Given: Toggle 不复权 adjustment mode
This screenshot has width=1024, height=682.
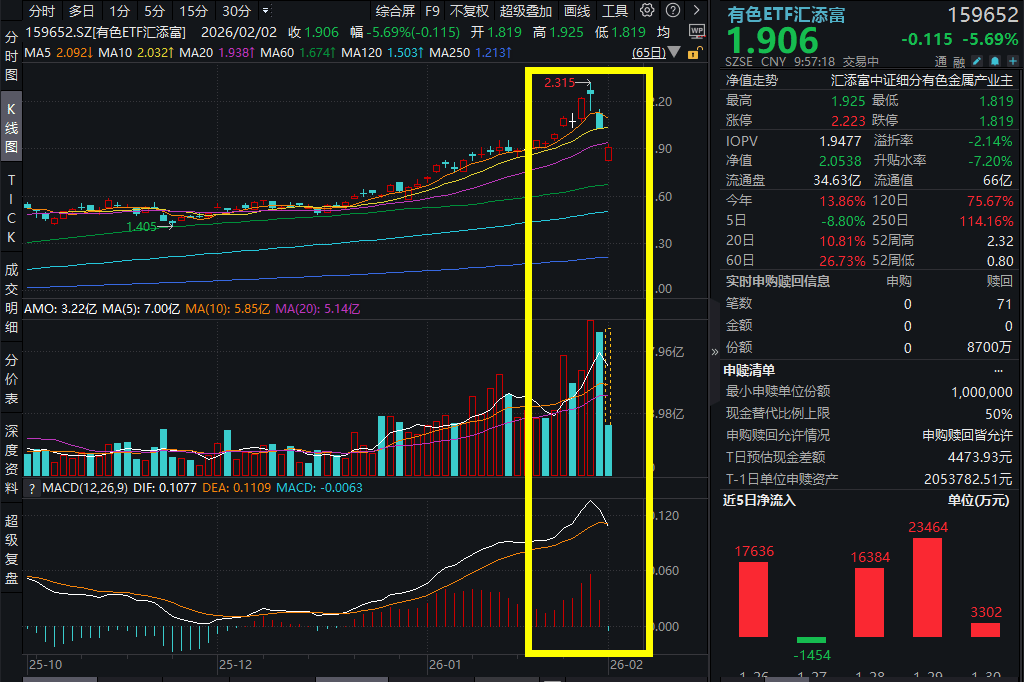Looking at the screenshot, I should (x=469, y=11).
